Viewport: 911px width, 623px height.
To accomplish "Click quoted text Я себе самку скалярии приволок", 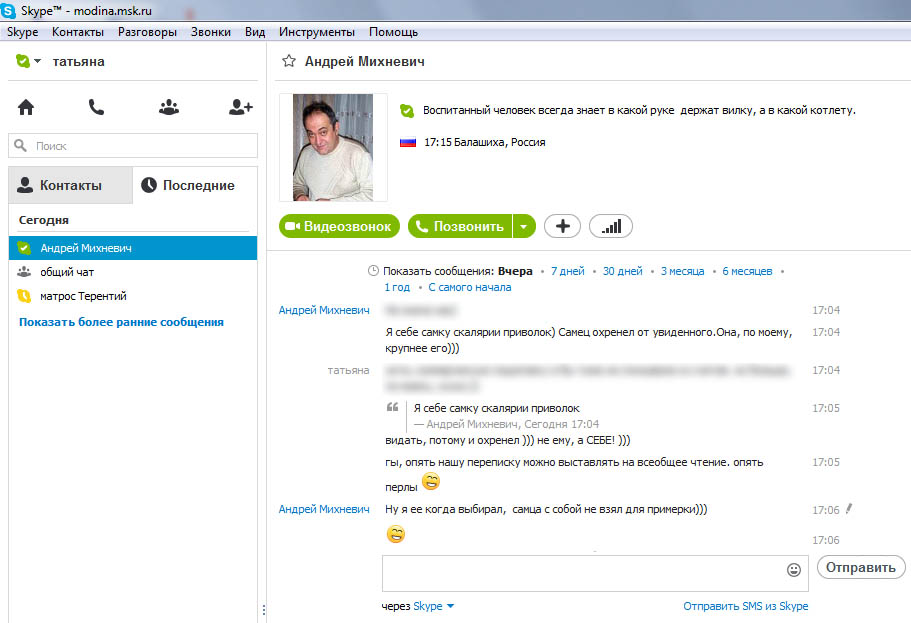I will pos(496,408).
